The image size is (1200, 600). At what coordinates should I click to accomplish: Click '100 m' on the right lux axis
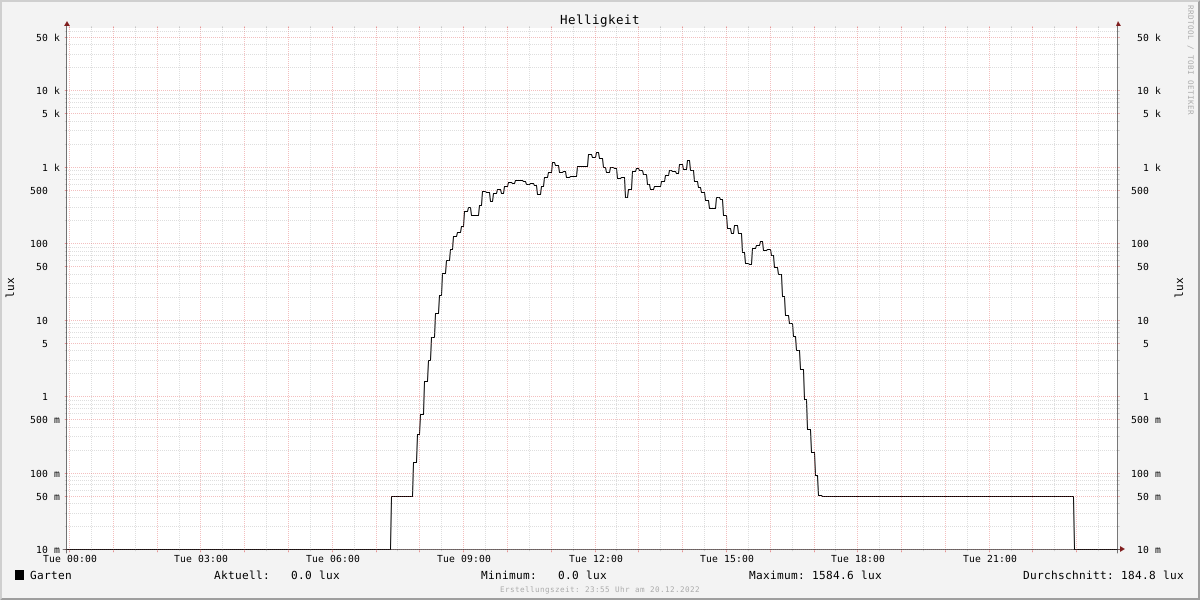(x=1146, y=474)
